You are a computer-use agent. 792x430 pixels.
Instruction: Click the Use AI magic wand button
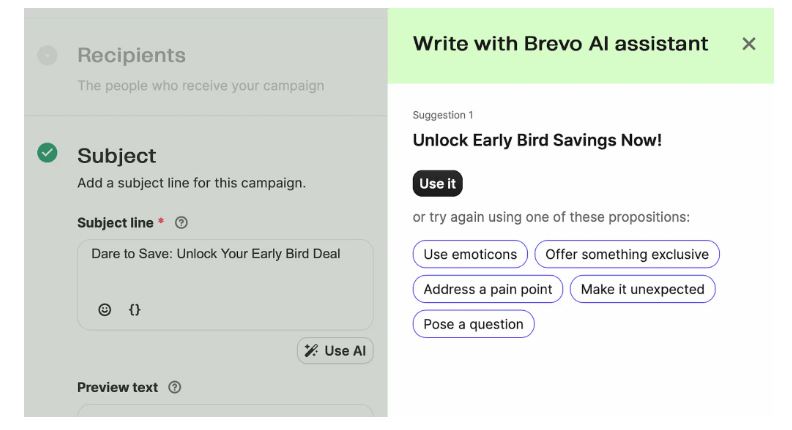(335, 351)
